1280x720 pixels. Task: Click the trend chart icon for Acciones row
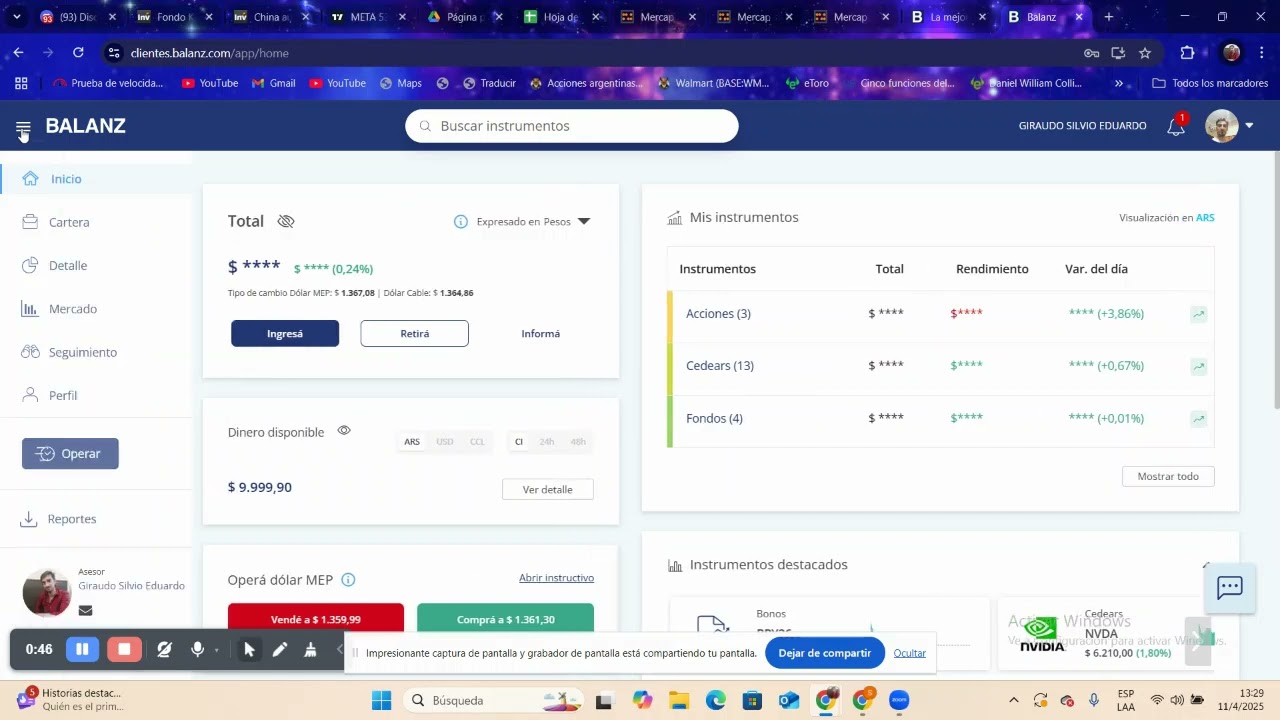1198,314
